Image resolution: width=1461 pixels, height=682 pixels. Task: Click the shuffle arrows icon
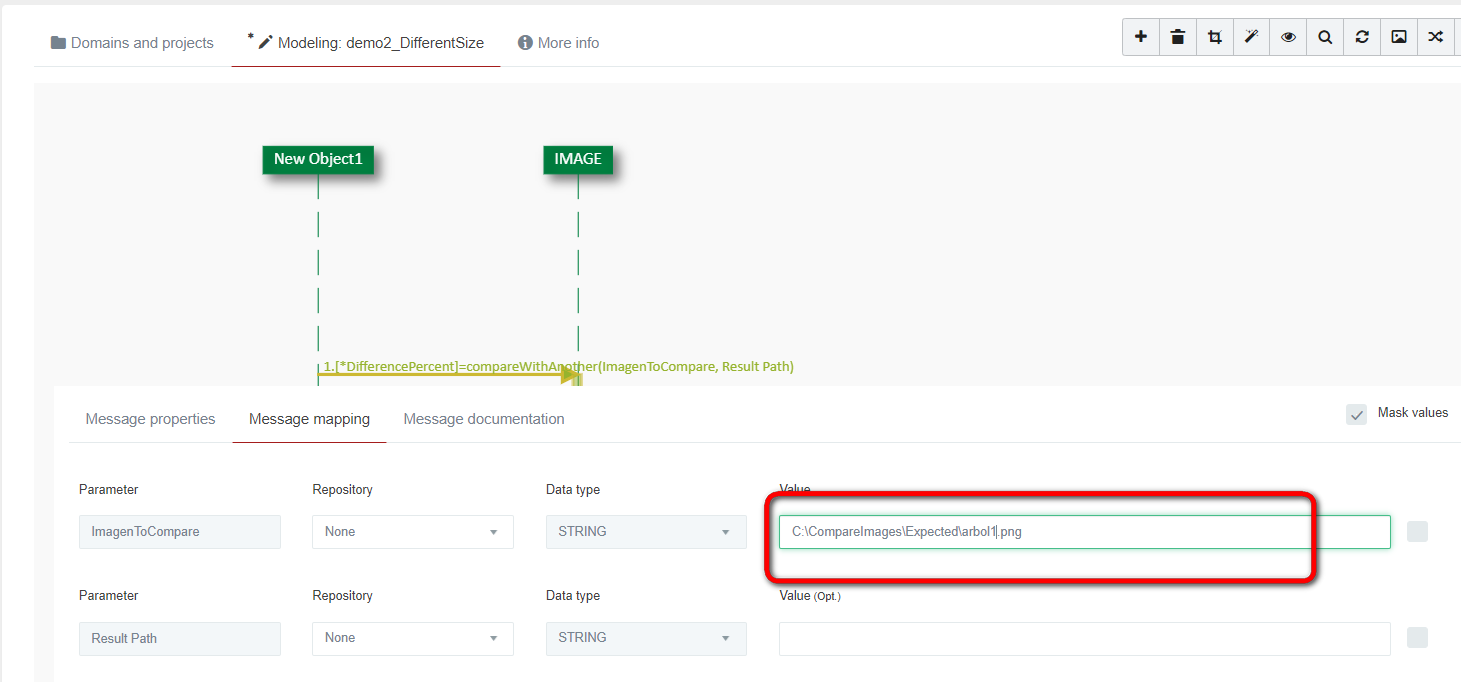pyautogui.click(x=1436, y=37)
